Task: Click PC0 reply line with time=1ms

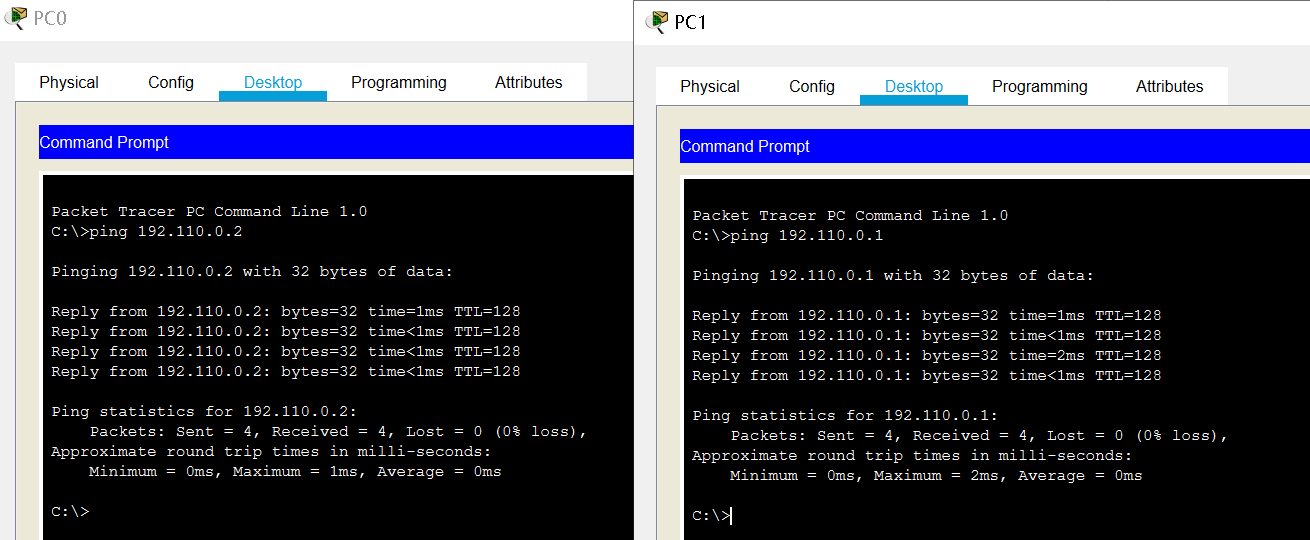Action: click(x=286, y=312)
